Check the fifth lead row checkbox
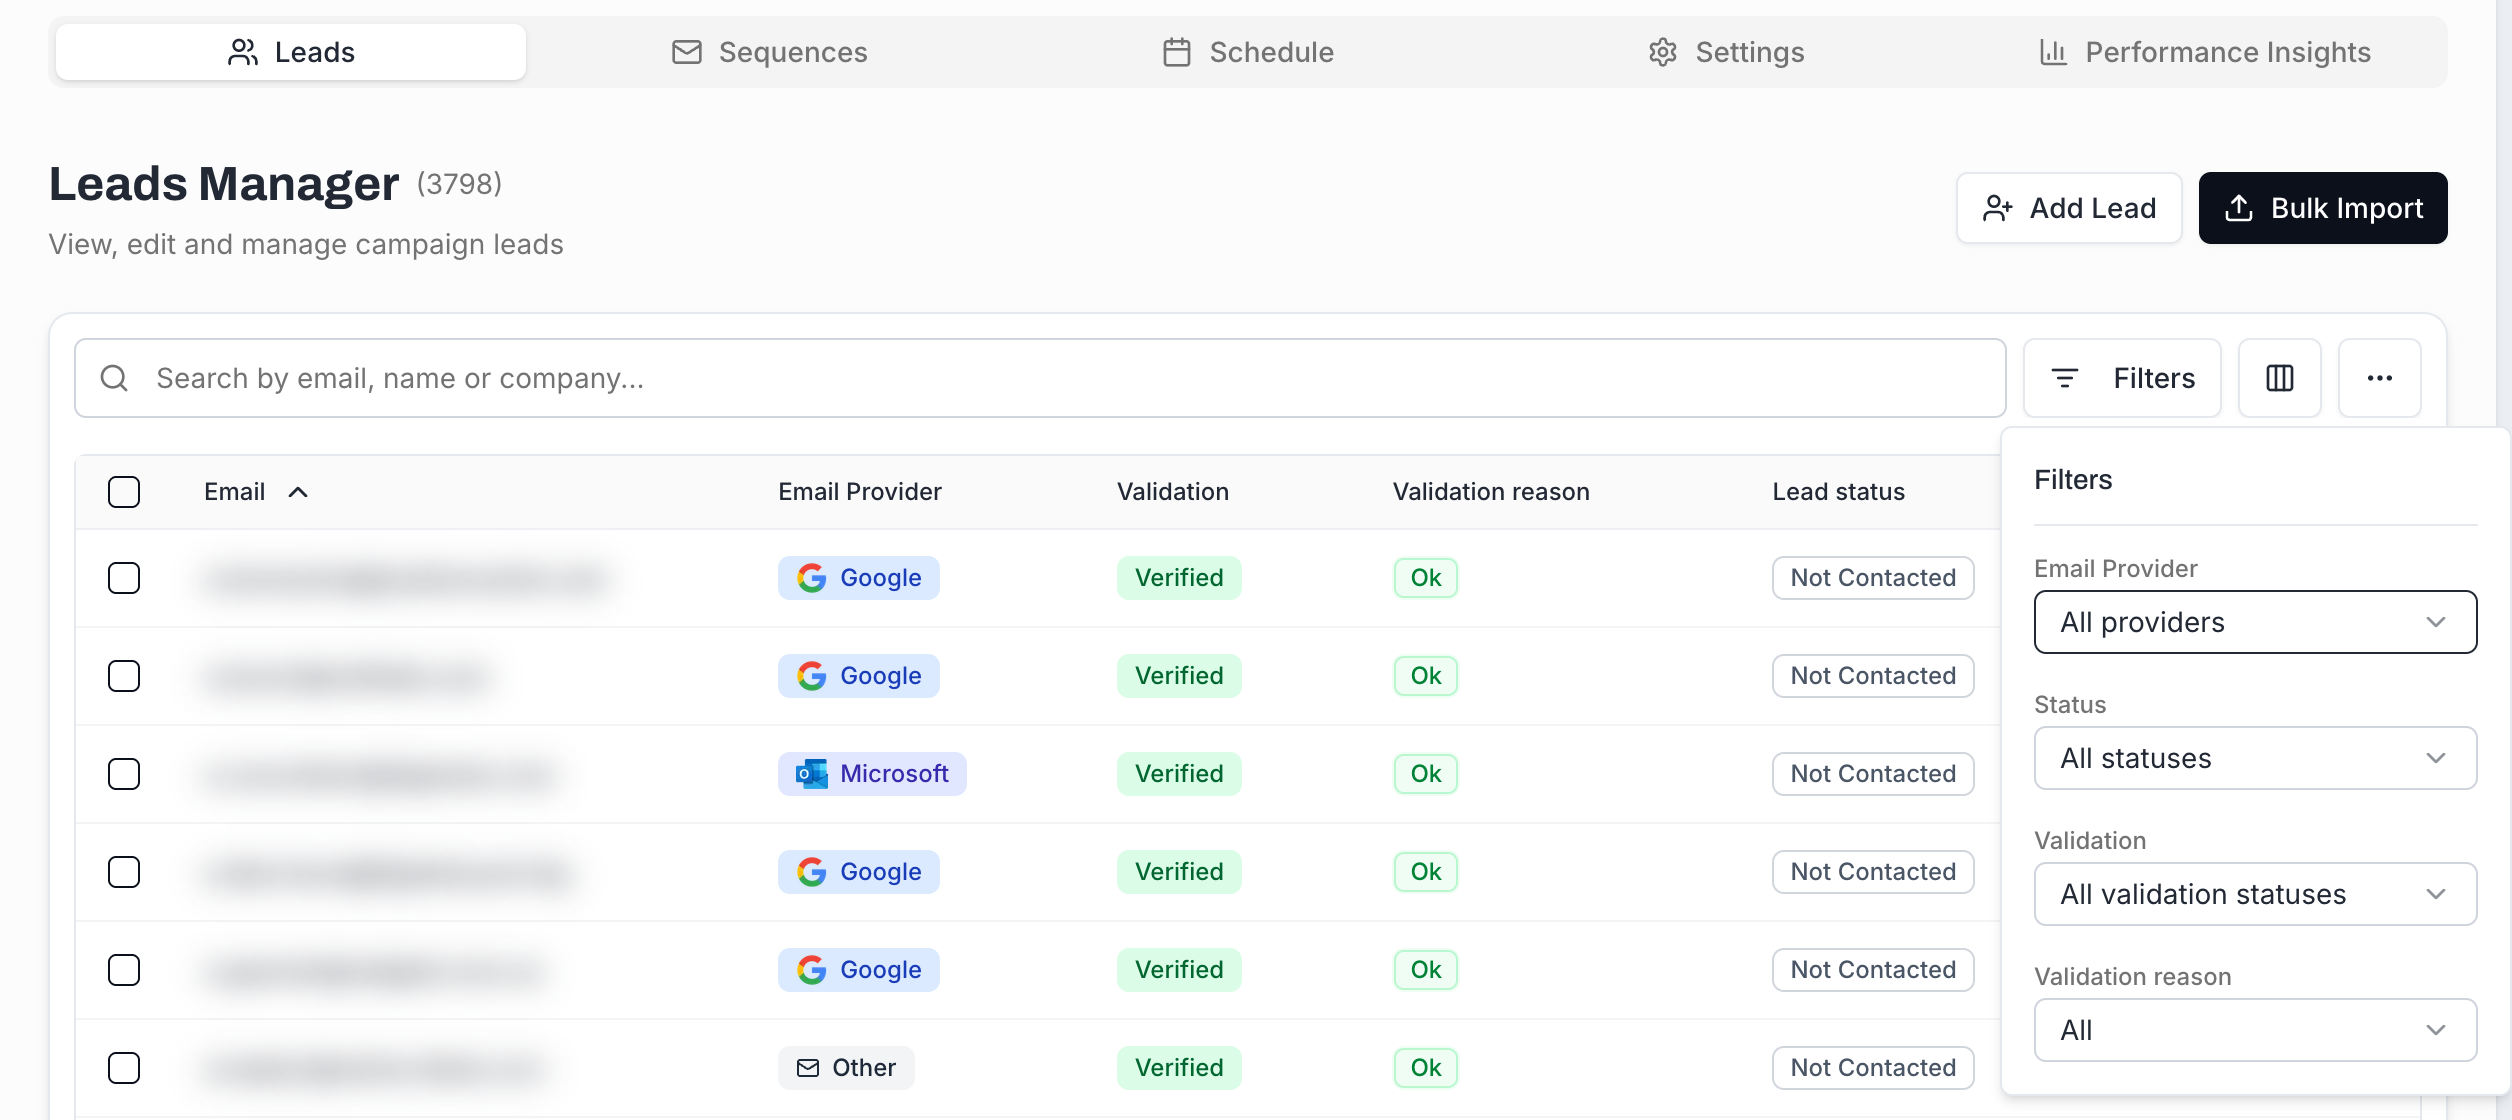 (124, 970)
